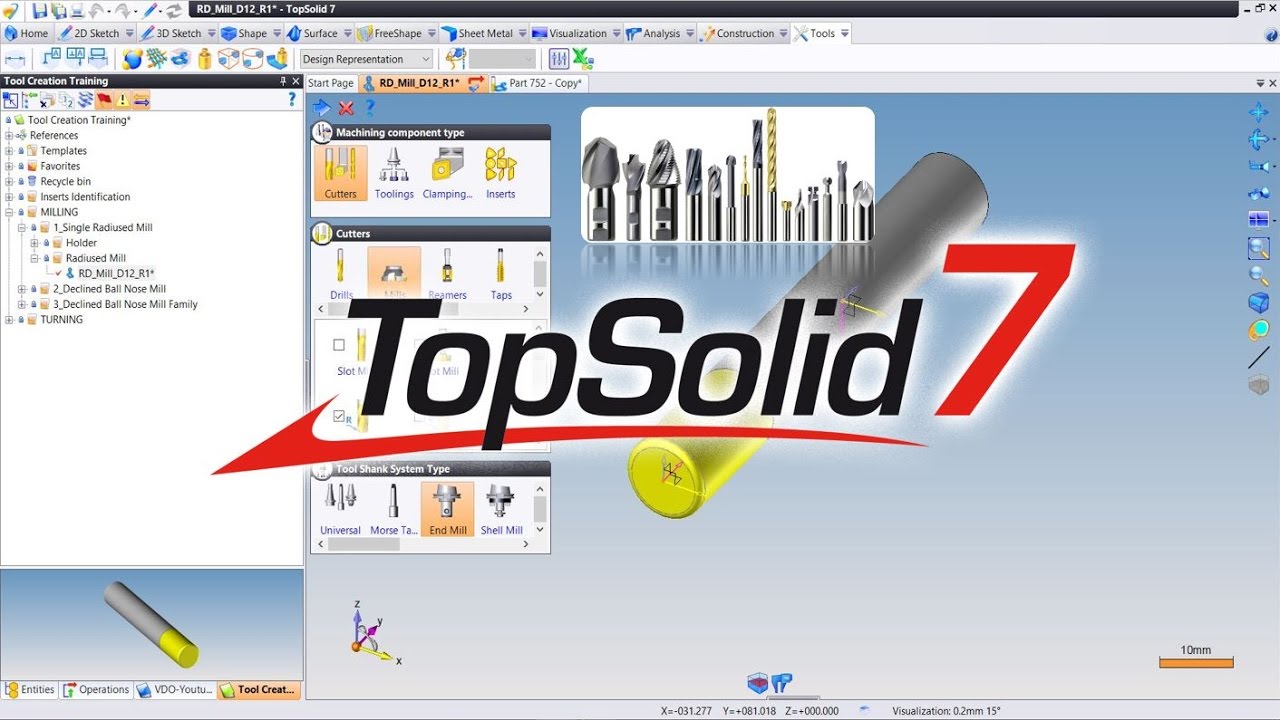Switch to Part 752 - Copy tab
Image resolution: width=1280 pixels, height=720 pixels.
(538, 83)
